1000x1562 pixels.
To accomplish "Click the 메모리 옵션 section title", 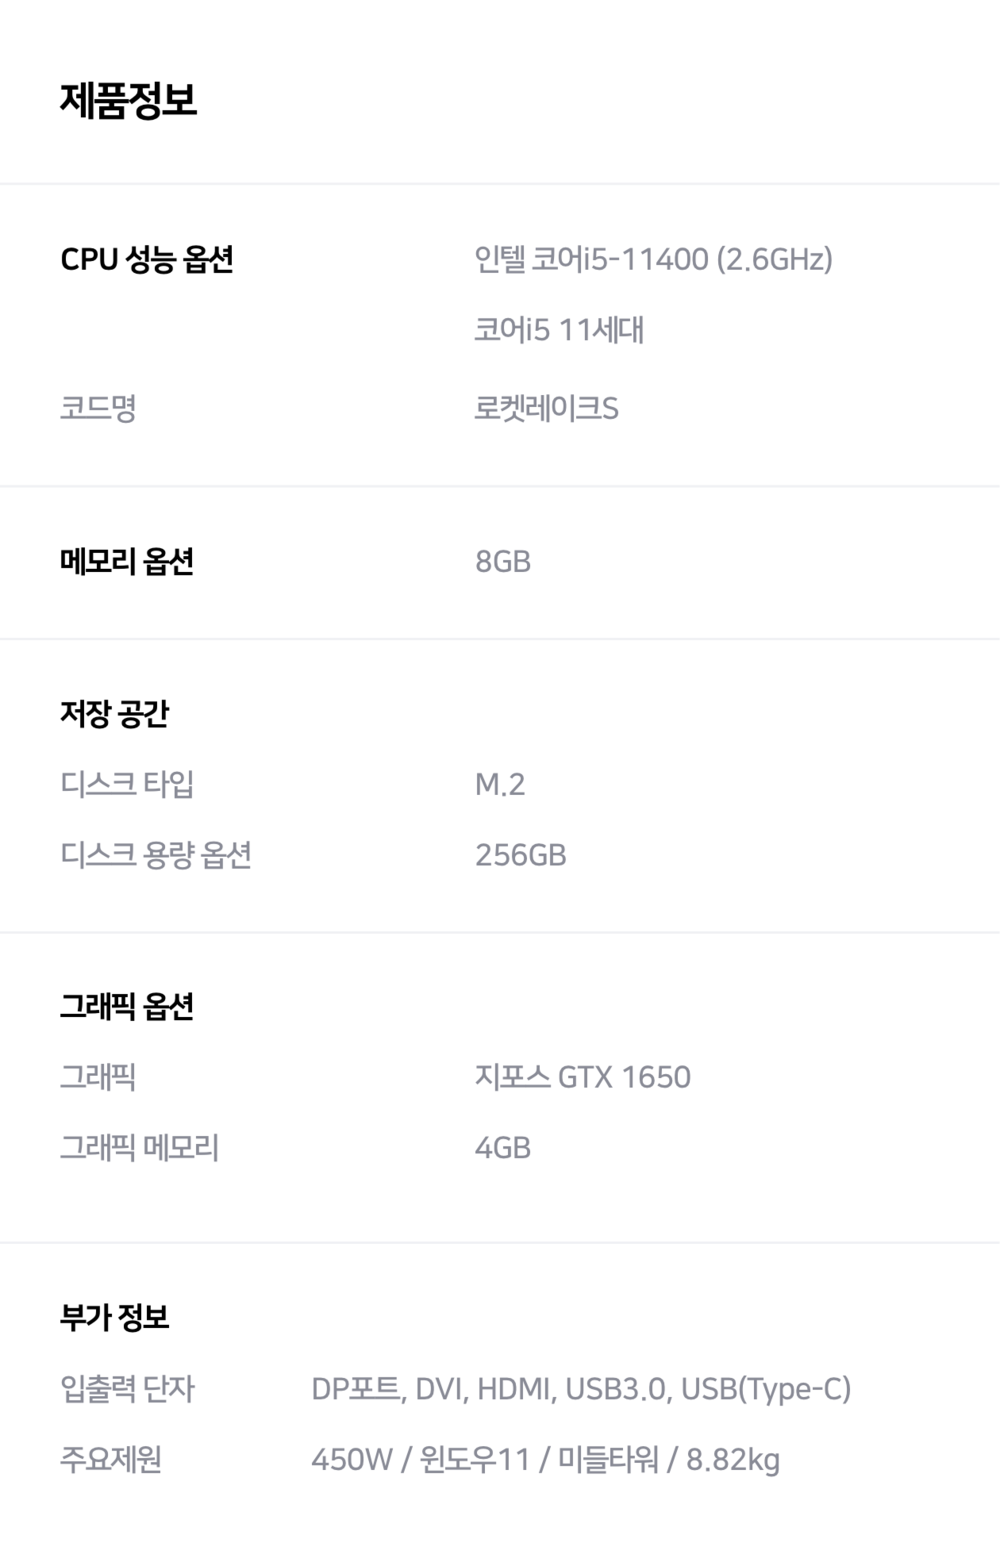I will (127, 562).
